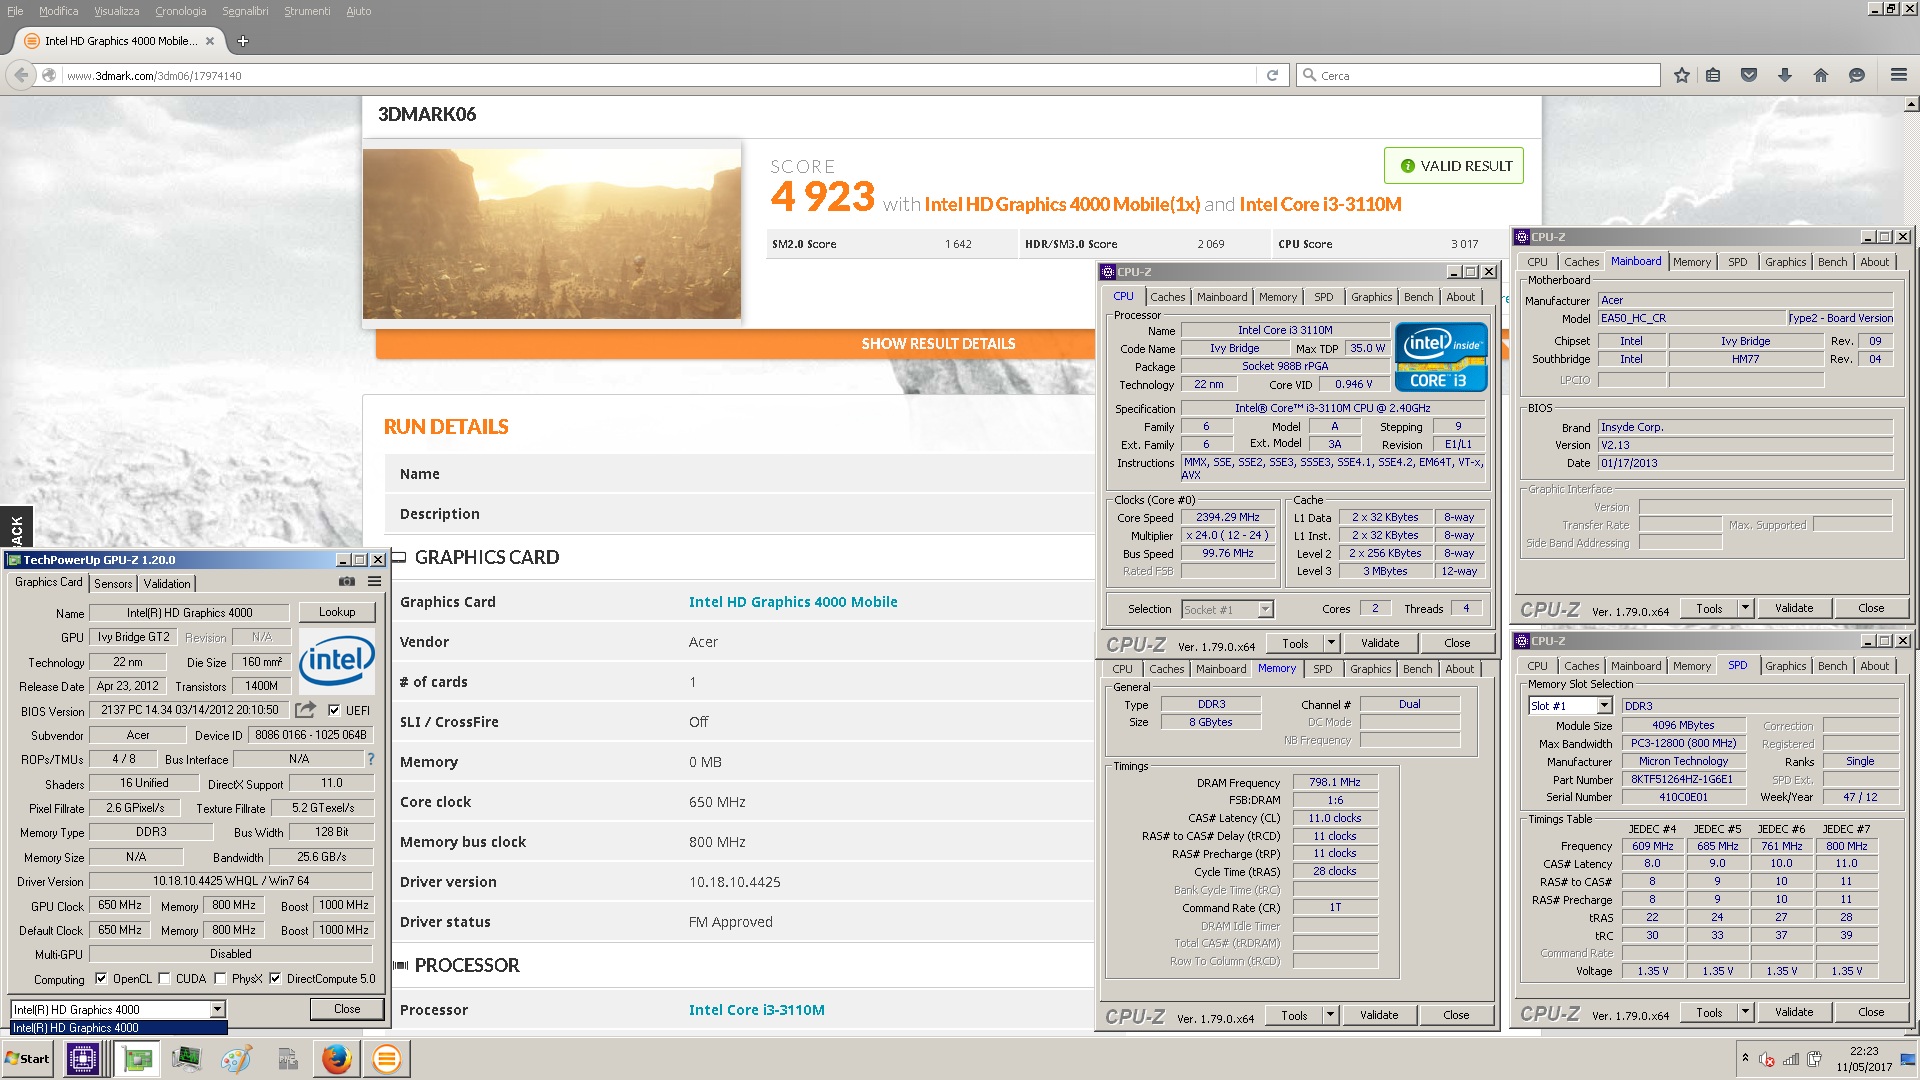This screenshot has height=1080, width=1920.
Task: Click the 3DMark06 result scene thumbnail
Action: [552, 234]
